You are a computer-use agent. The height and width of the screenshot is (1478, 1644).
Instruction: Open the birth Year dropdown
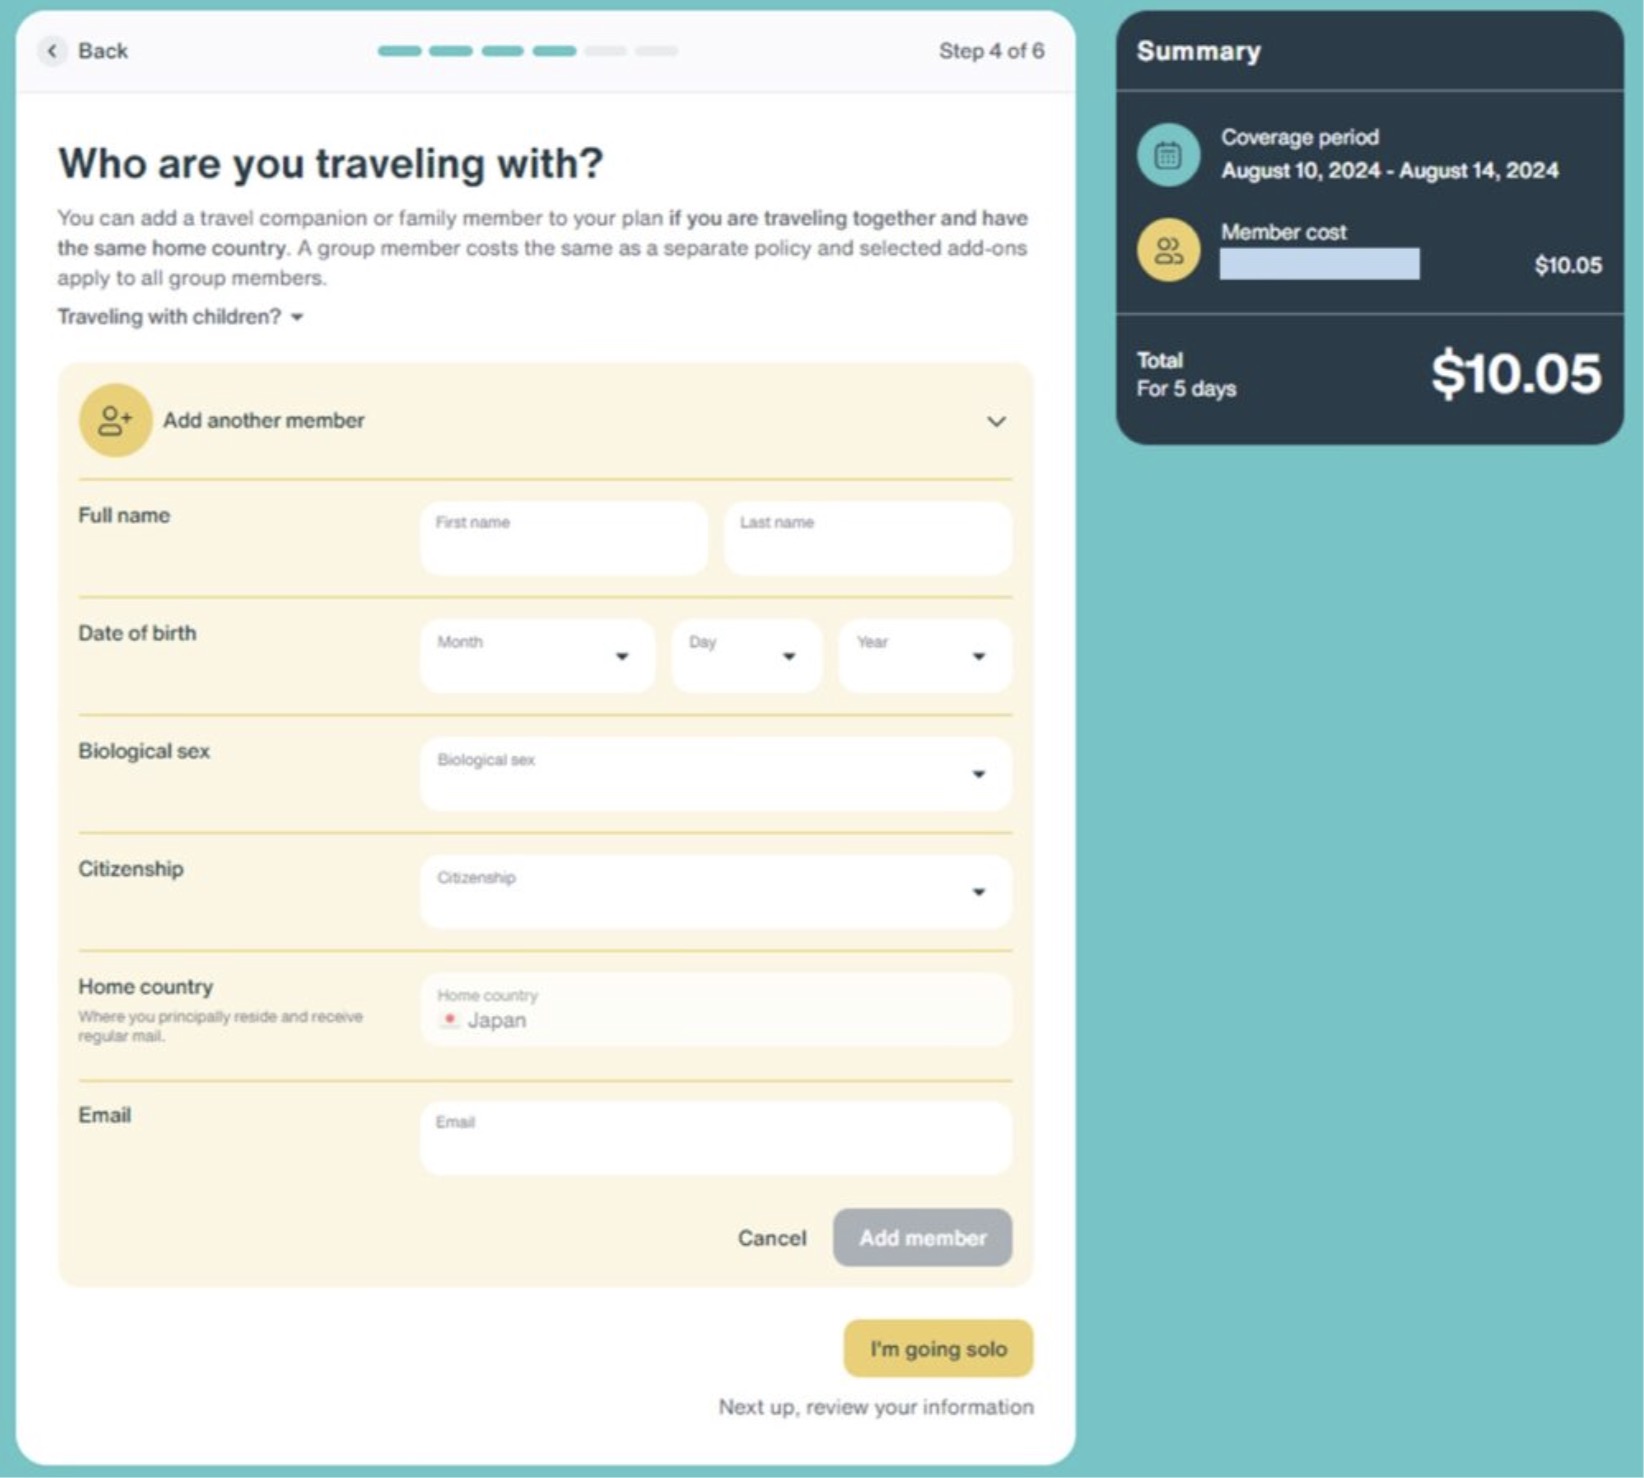coord(924,656)
